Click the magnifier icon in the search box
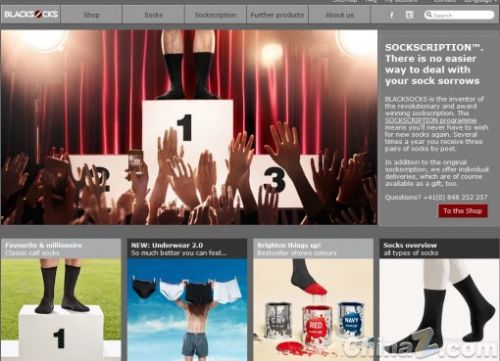The width and height of the screenshot is (500, 361). tap(429, 15)
